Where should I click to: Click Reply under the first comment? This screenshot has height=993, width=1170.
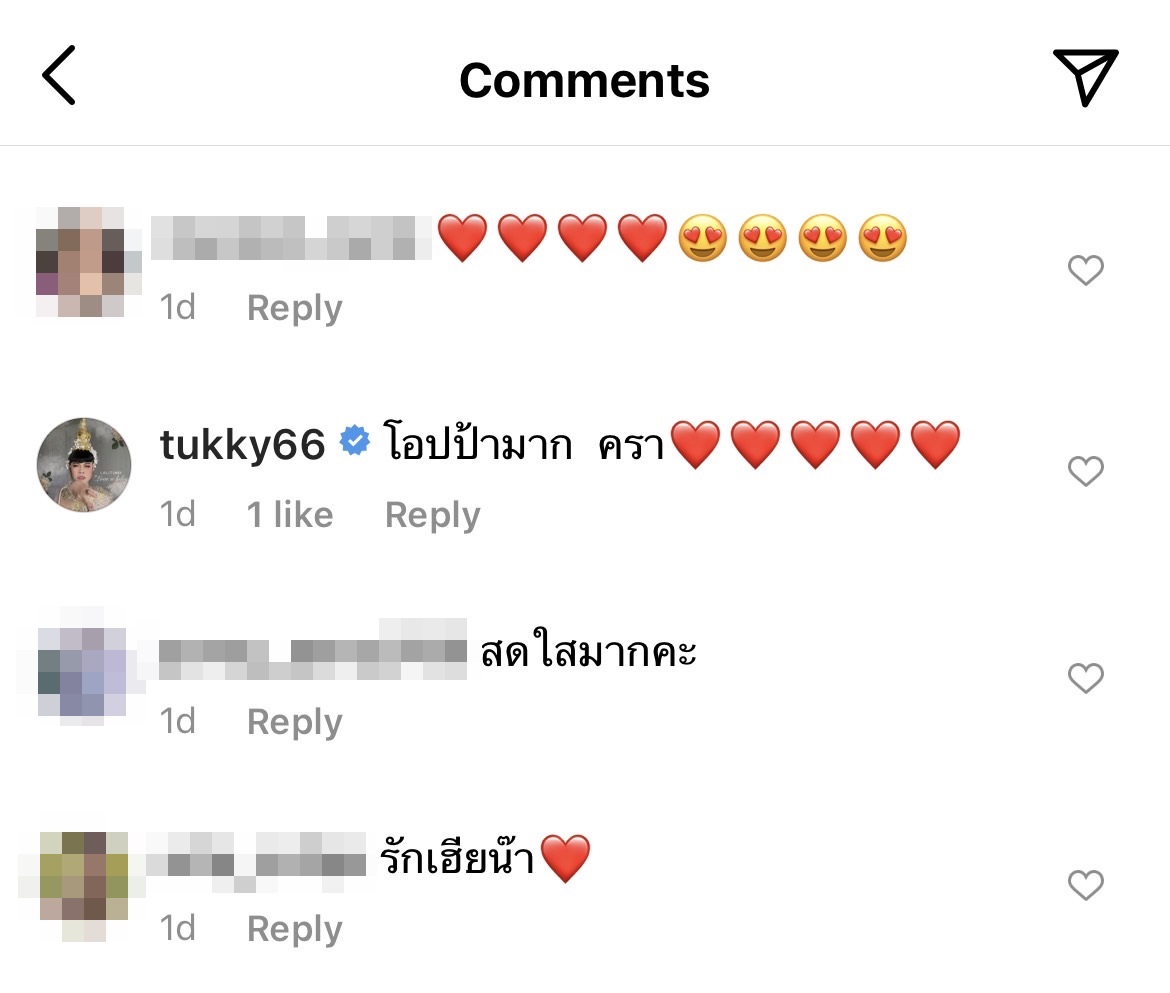[293, 308]
